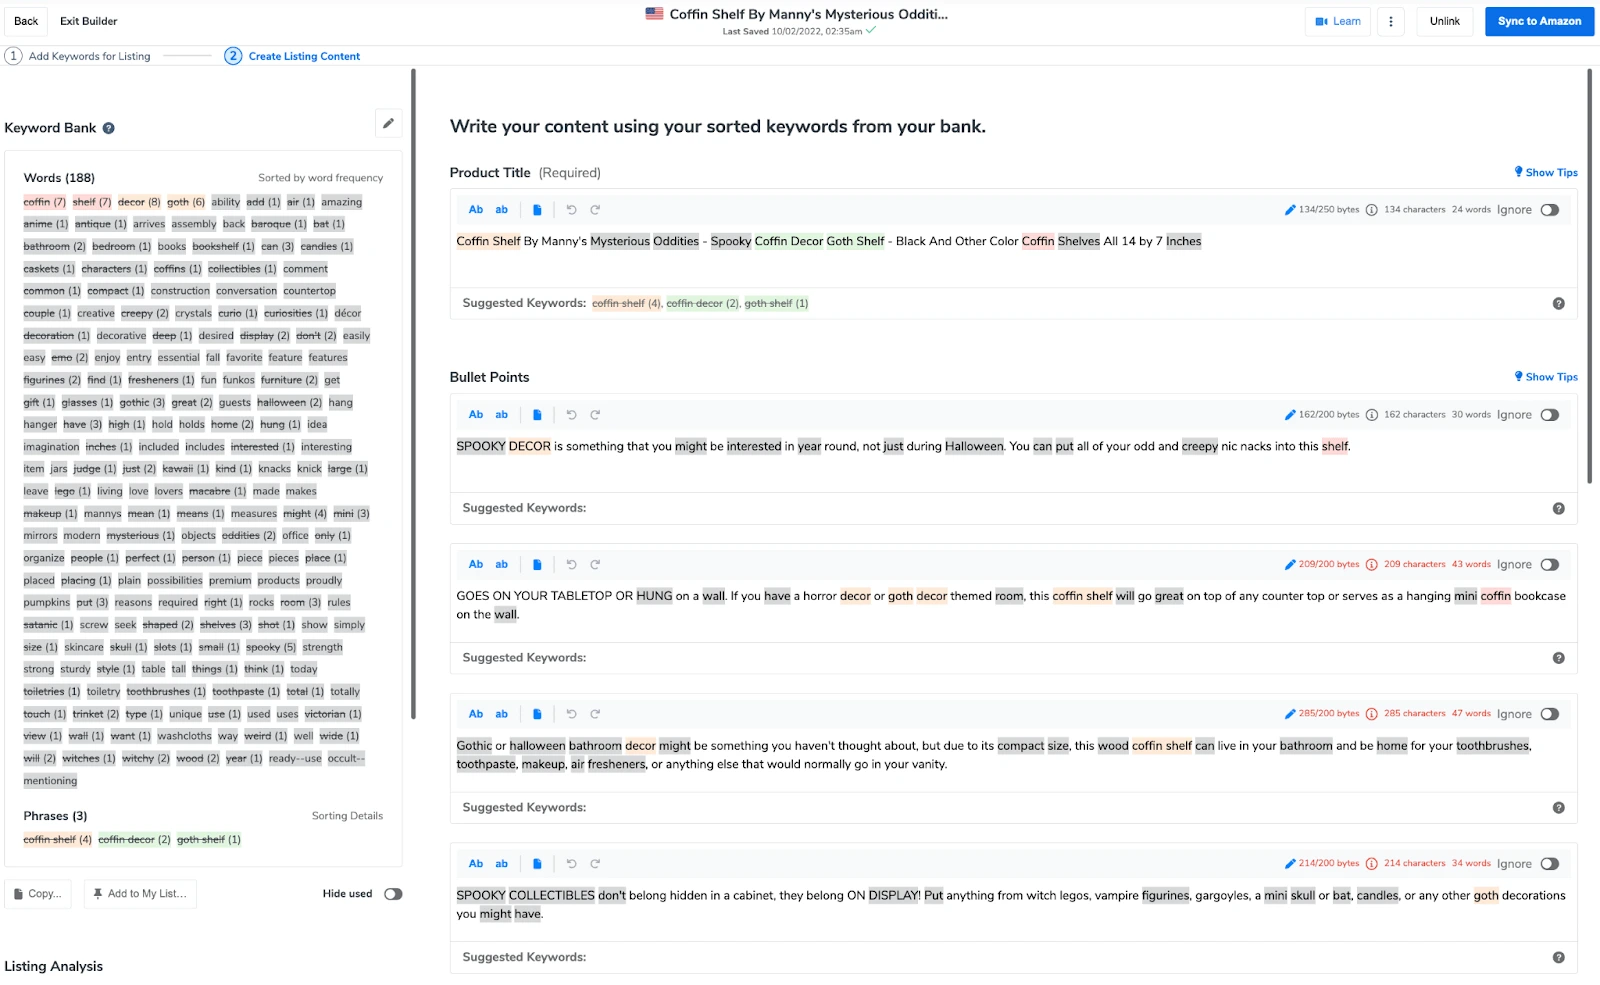Toggle Ignore on the last bullet point
The width and height of the screenshot is (1600, 985).
click(x=1549, y=863)
